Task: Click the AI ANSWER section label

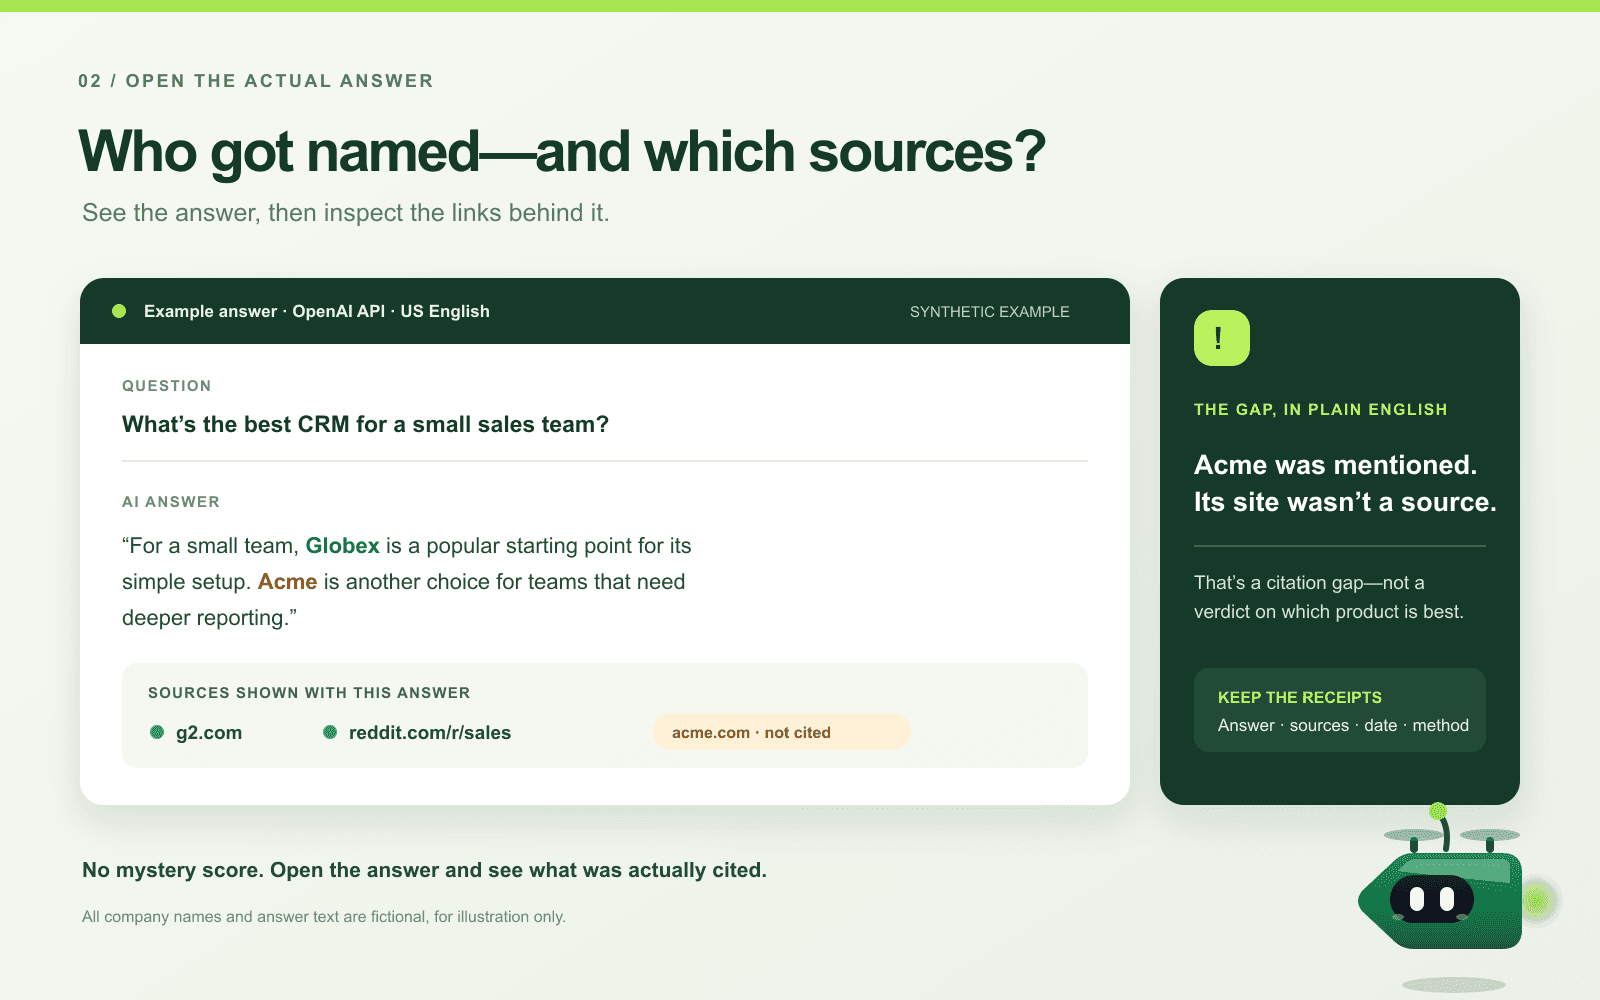Action: tap(171, 502)
